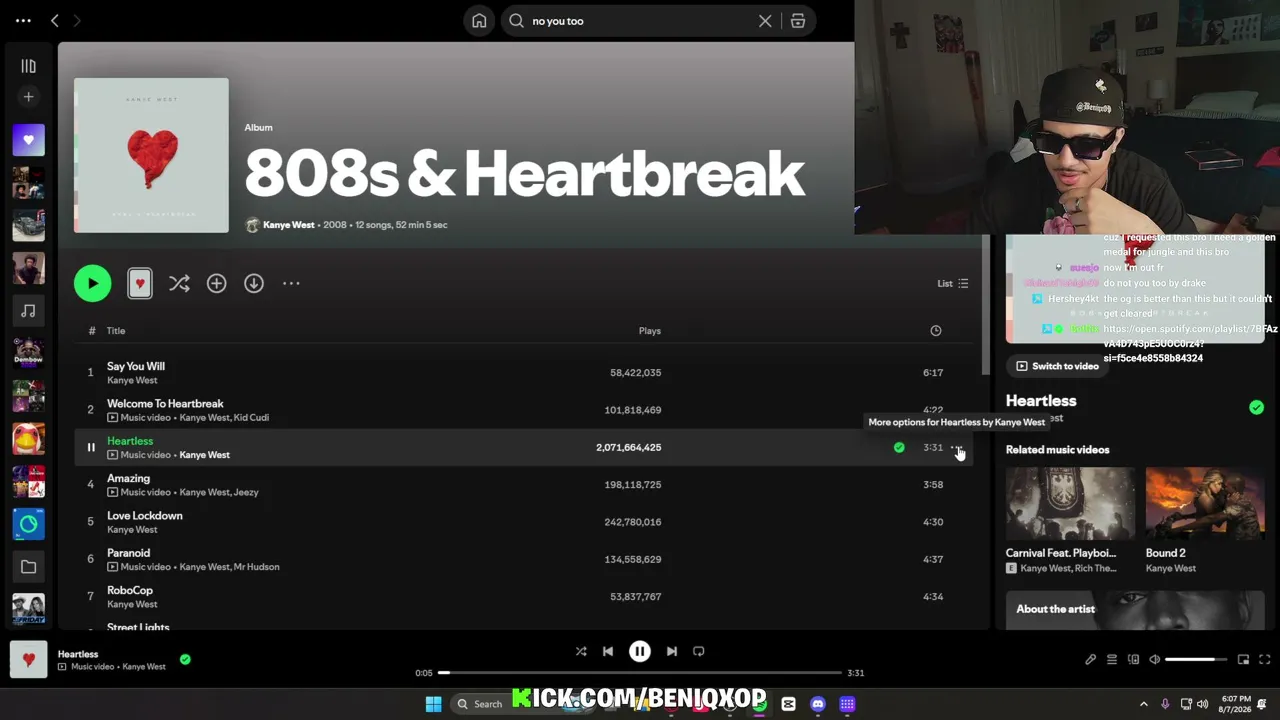Open Connect to a device
This screenshot has height=720, width=1280.
tap(1133, 660)
